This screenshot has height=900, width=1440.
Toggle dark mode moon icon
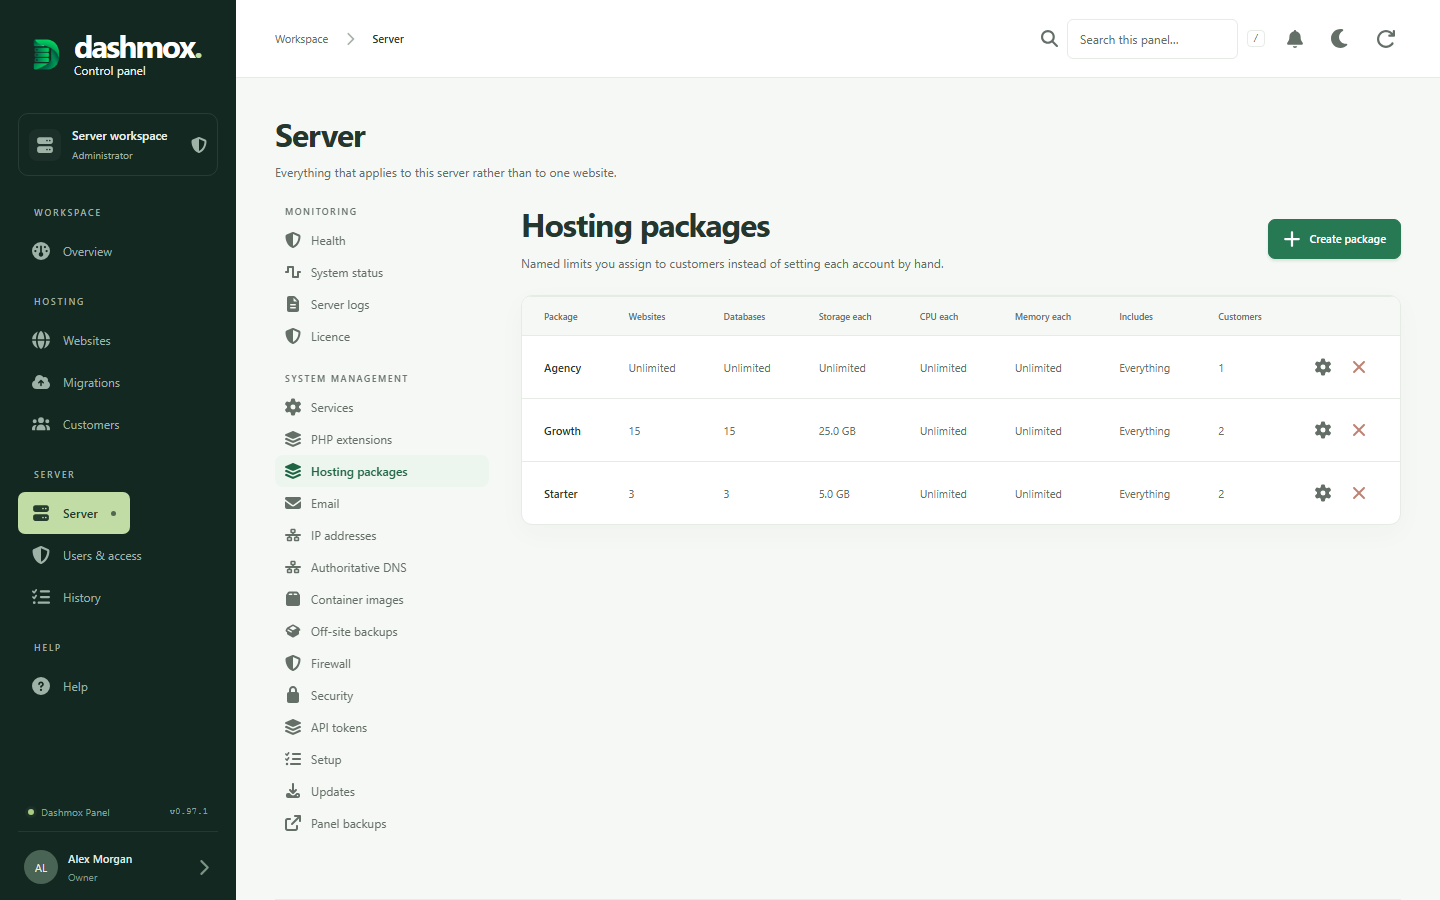(1340, 39)
